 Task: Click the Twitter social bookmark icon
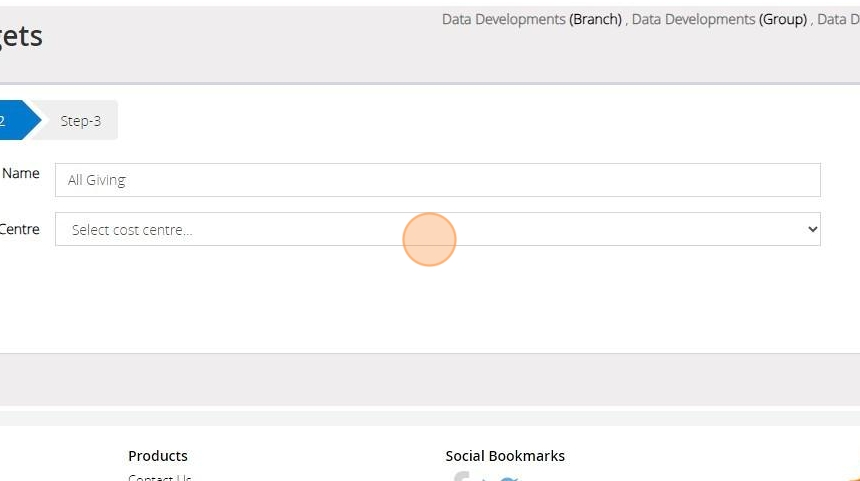(508, 479)
